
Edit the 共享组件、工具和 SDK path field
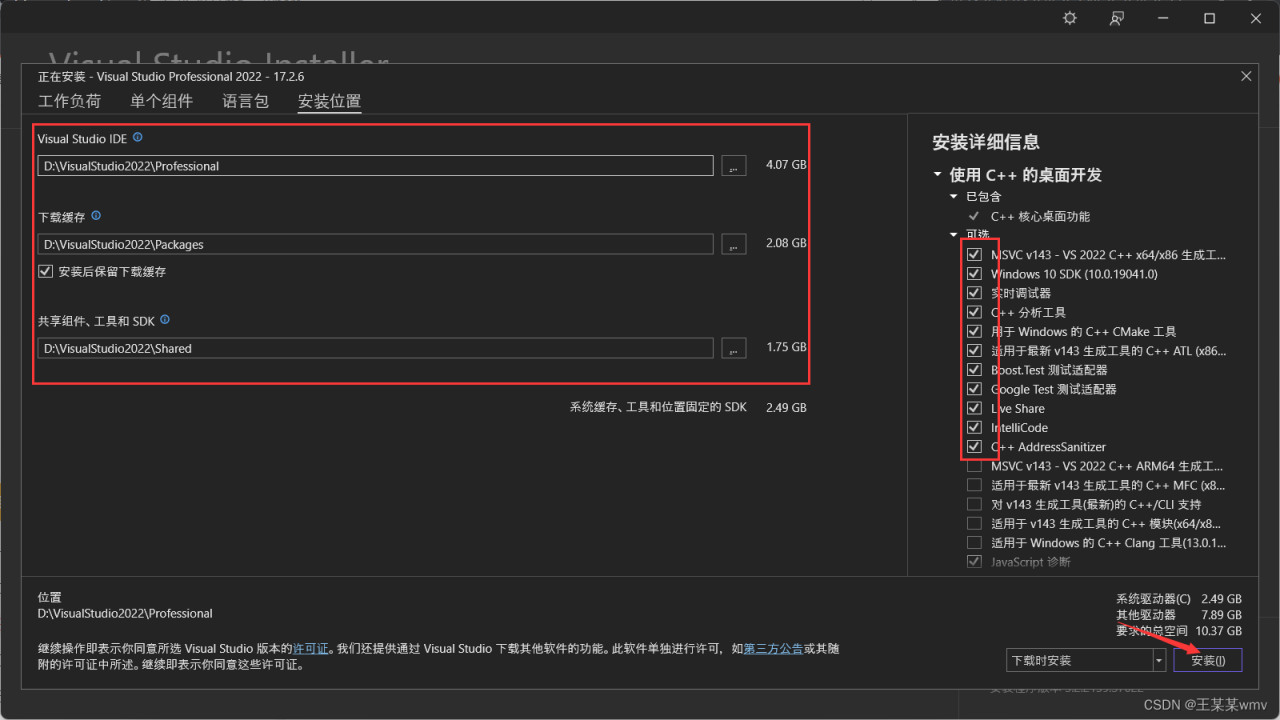point(376,348)
